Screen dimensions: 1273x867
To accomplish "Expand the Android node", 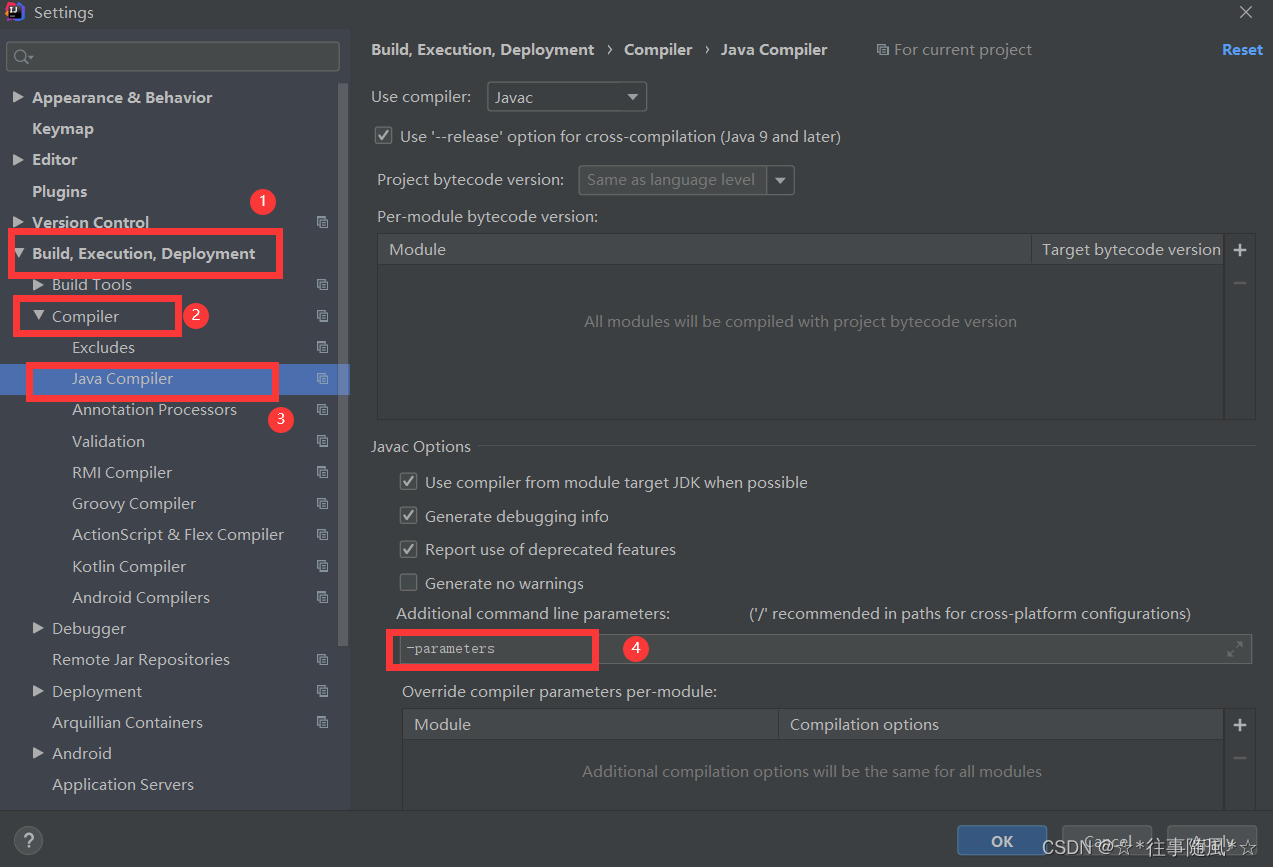I will (x=38, y=753).
